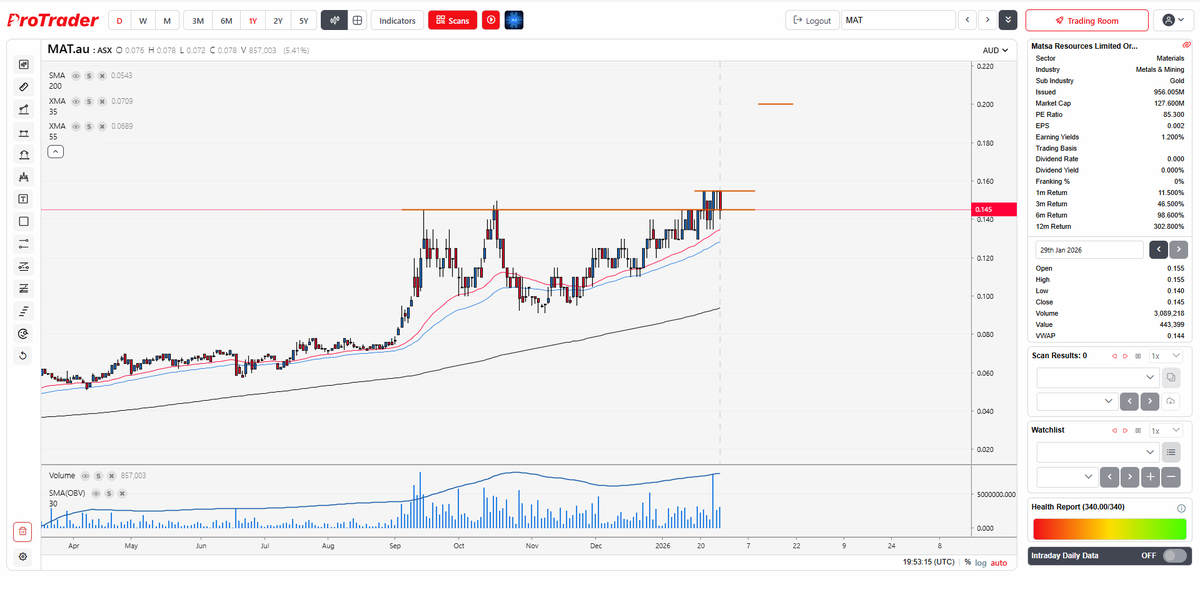
Task: Remove the XMA 35 indicator
Action: coord(101,101)
